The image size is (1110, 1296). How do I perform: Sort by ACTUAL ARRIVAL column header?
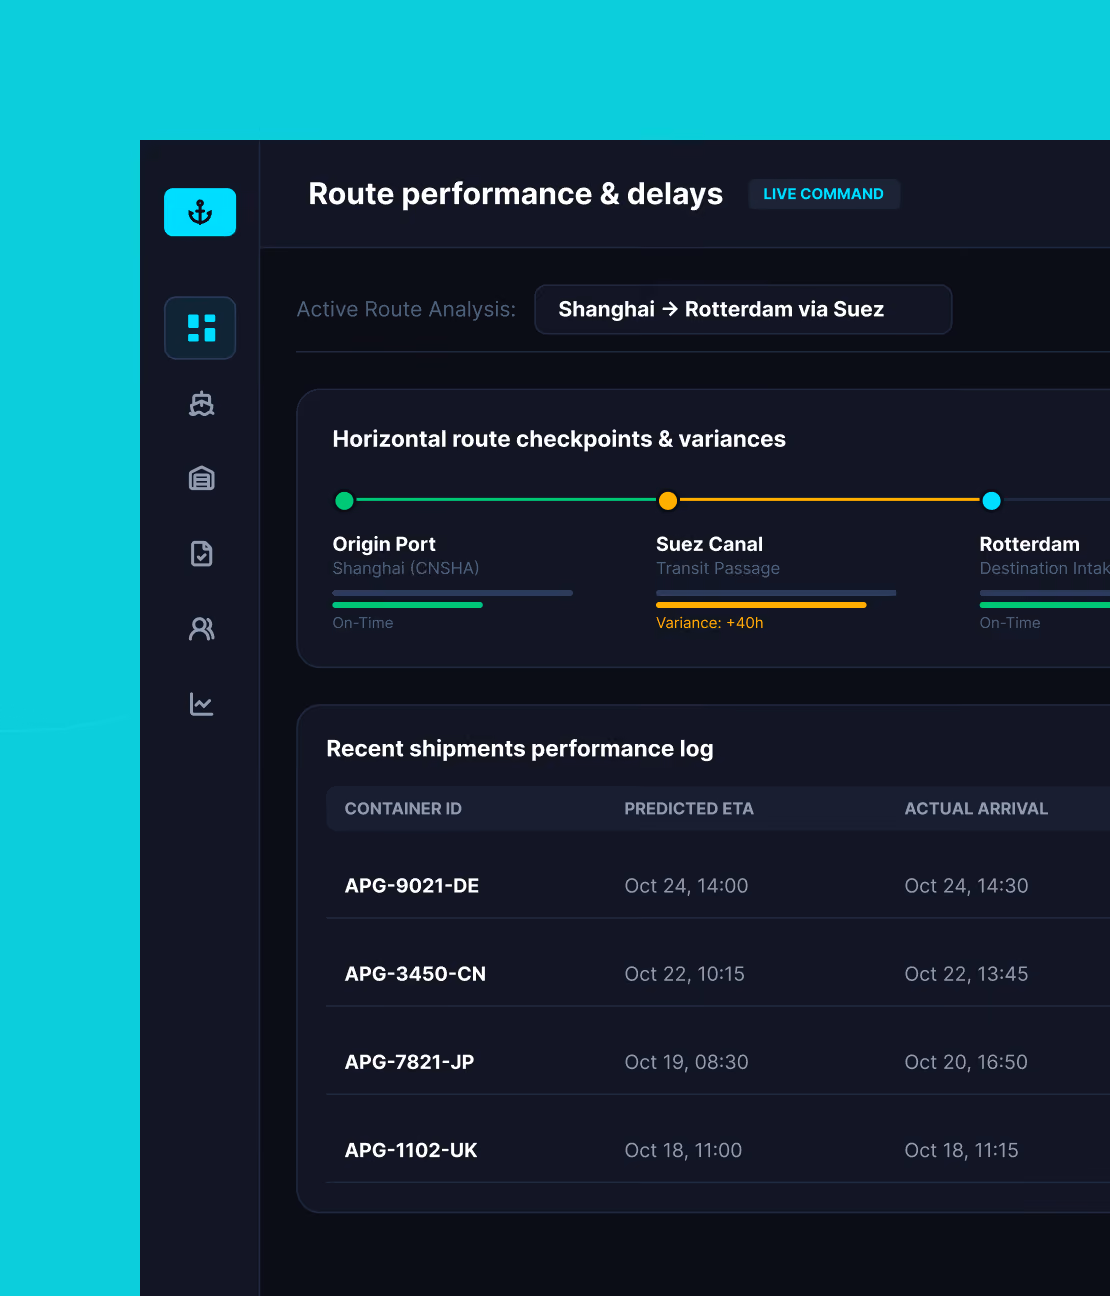click(x=976, y=808)
